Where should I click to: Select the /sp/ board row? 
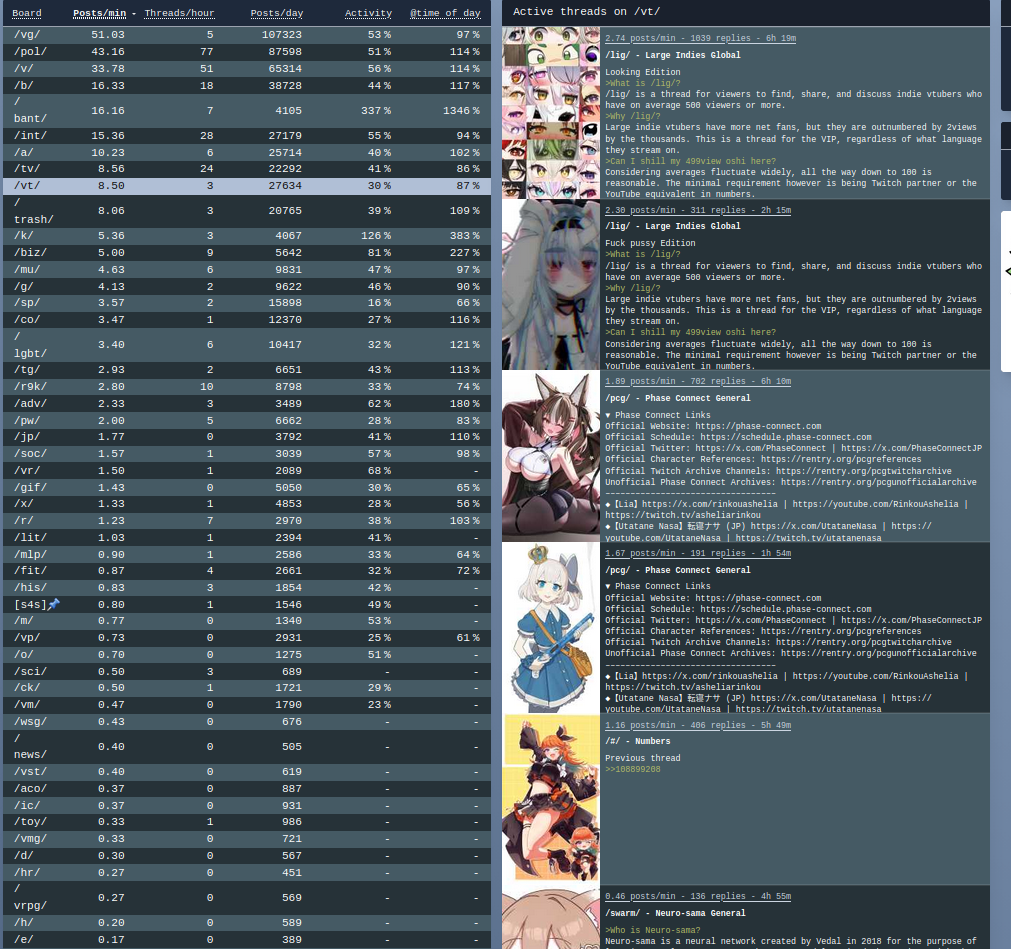pos(247,303)
